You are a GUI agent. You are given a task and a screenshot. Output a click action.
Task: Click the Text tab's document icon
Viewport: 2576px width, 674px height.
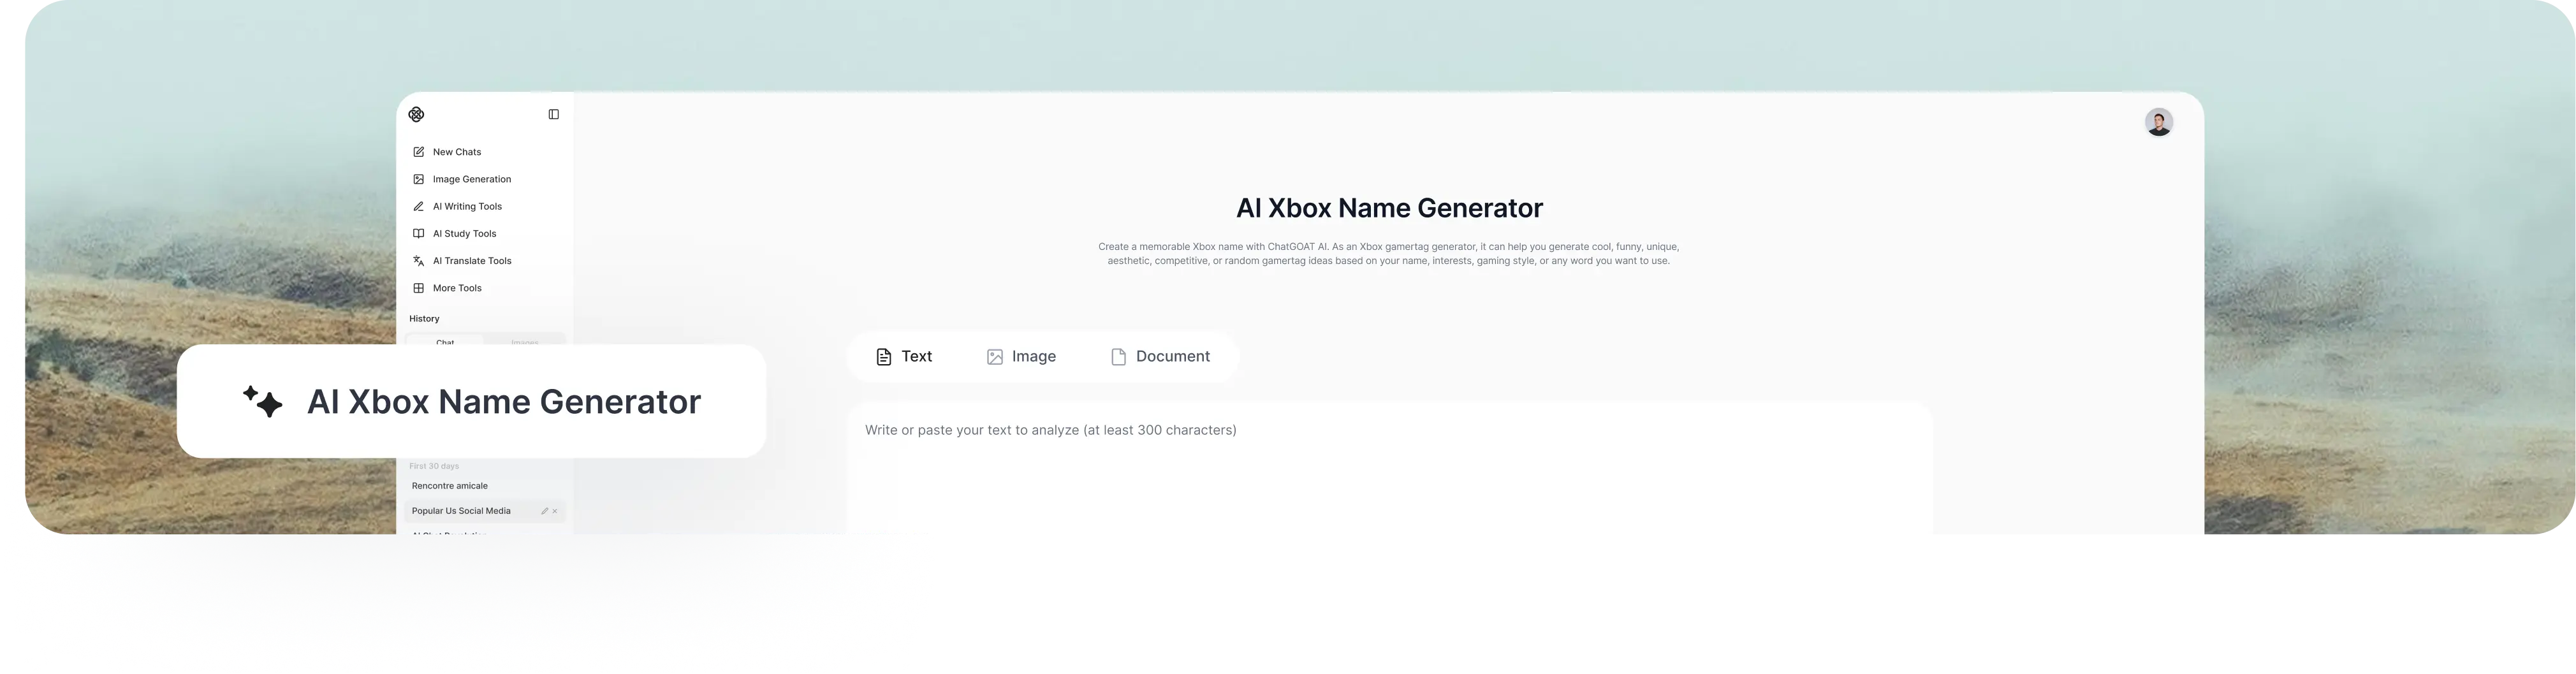pyautogui.click(x=883, y=357)
